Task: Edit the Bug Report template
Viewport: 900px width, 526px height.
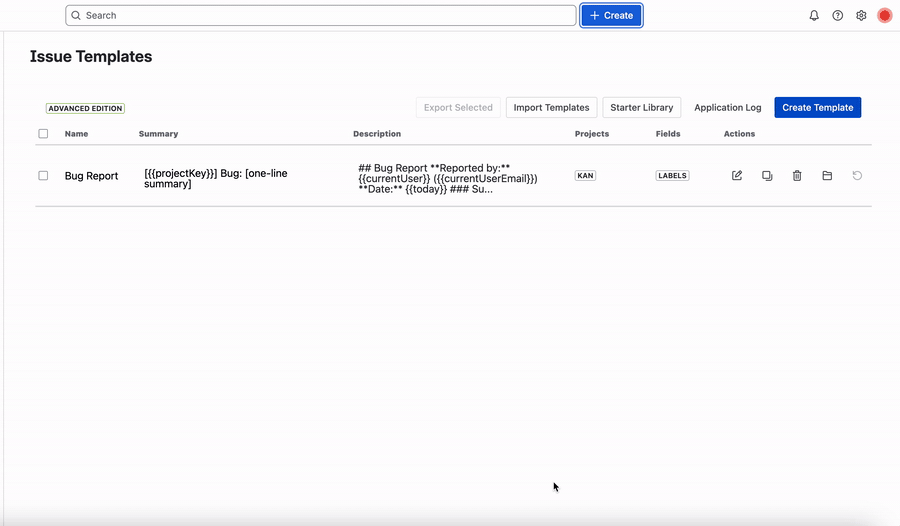Action: click(x=737, y=176)
